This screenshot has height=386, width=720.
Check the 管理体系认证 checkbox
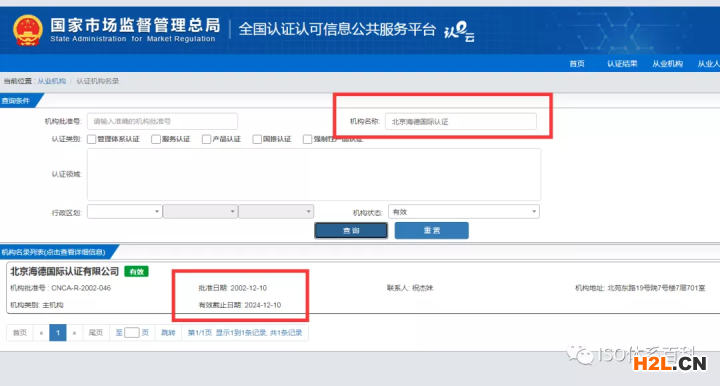tap(92, 139)
